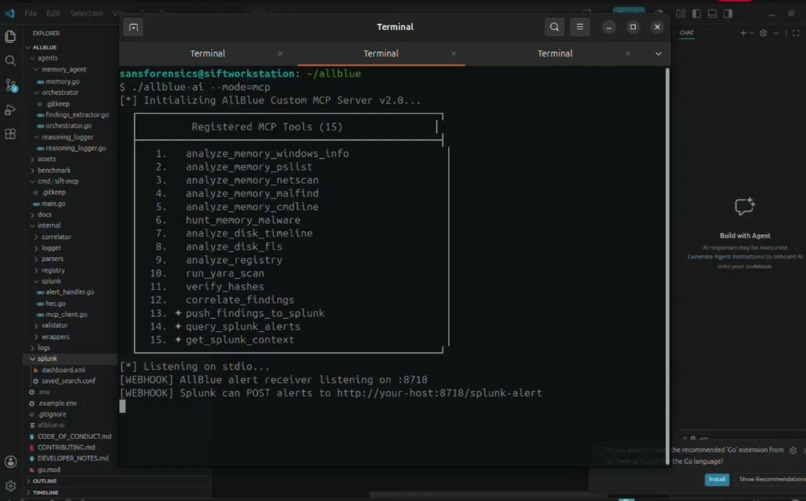The width and height of the screenshot is (806, 501).
Task: Click the Build with Agent chat sparkle icon
Action: coord(744,207)
